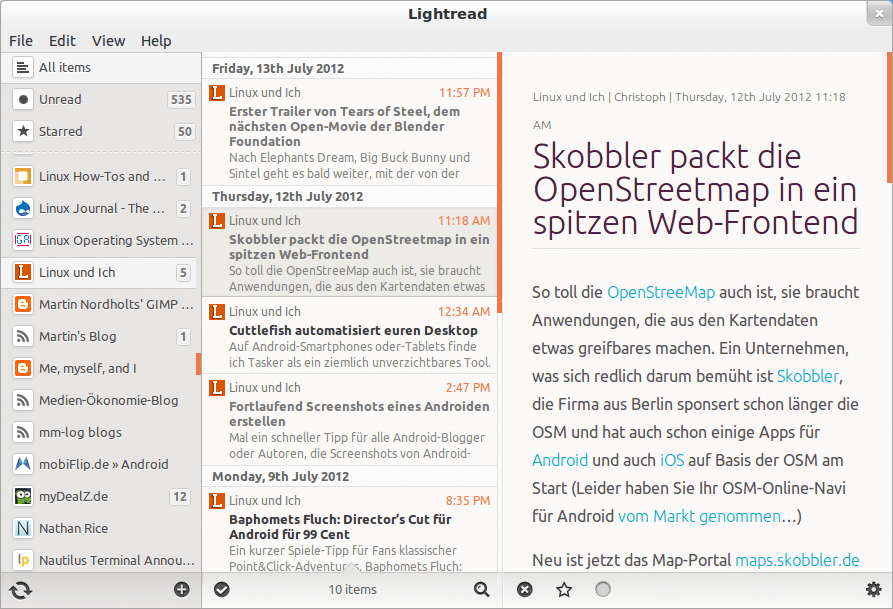Open the View menu
Viewport: 893px width, 609px height.
click(108, 41)
